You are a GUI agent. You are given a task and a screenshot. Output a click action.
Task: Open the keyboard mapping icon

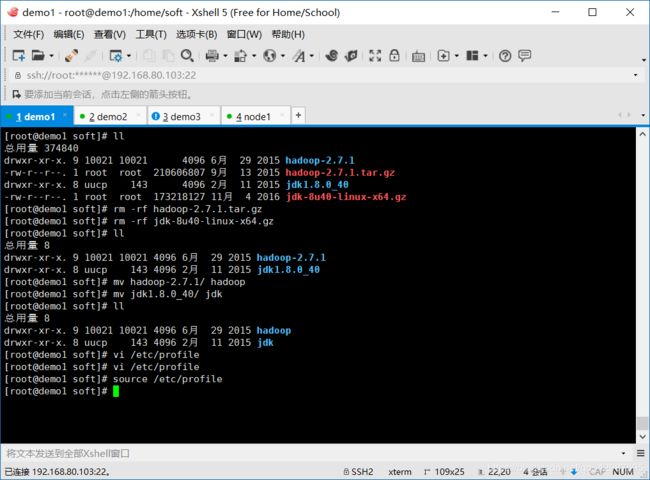tap(418, 56)
